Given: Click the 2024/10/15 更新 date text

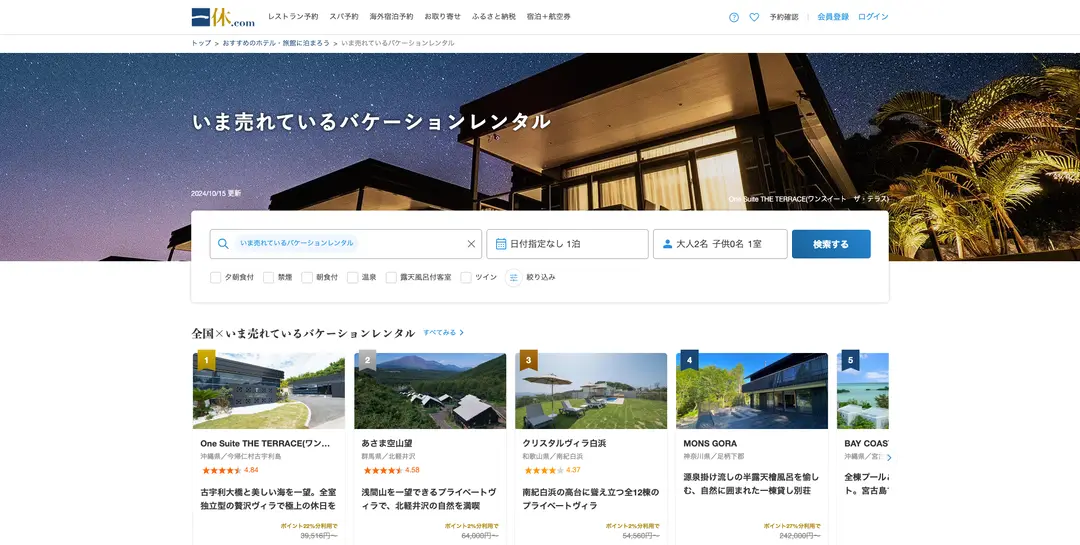Looking at the screenshot, I should [216, 194].
